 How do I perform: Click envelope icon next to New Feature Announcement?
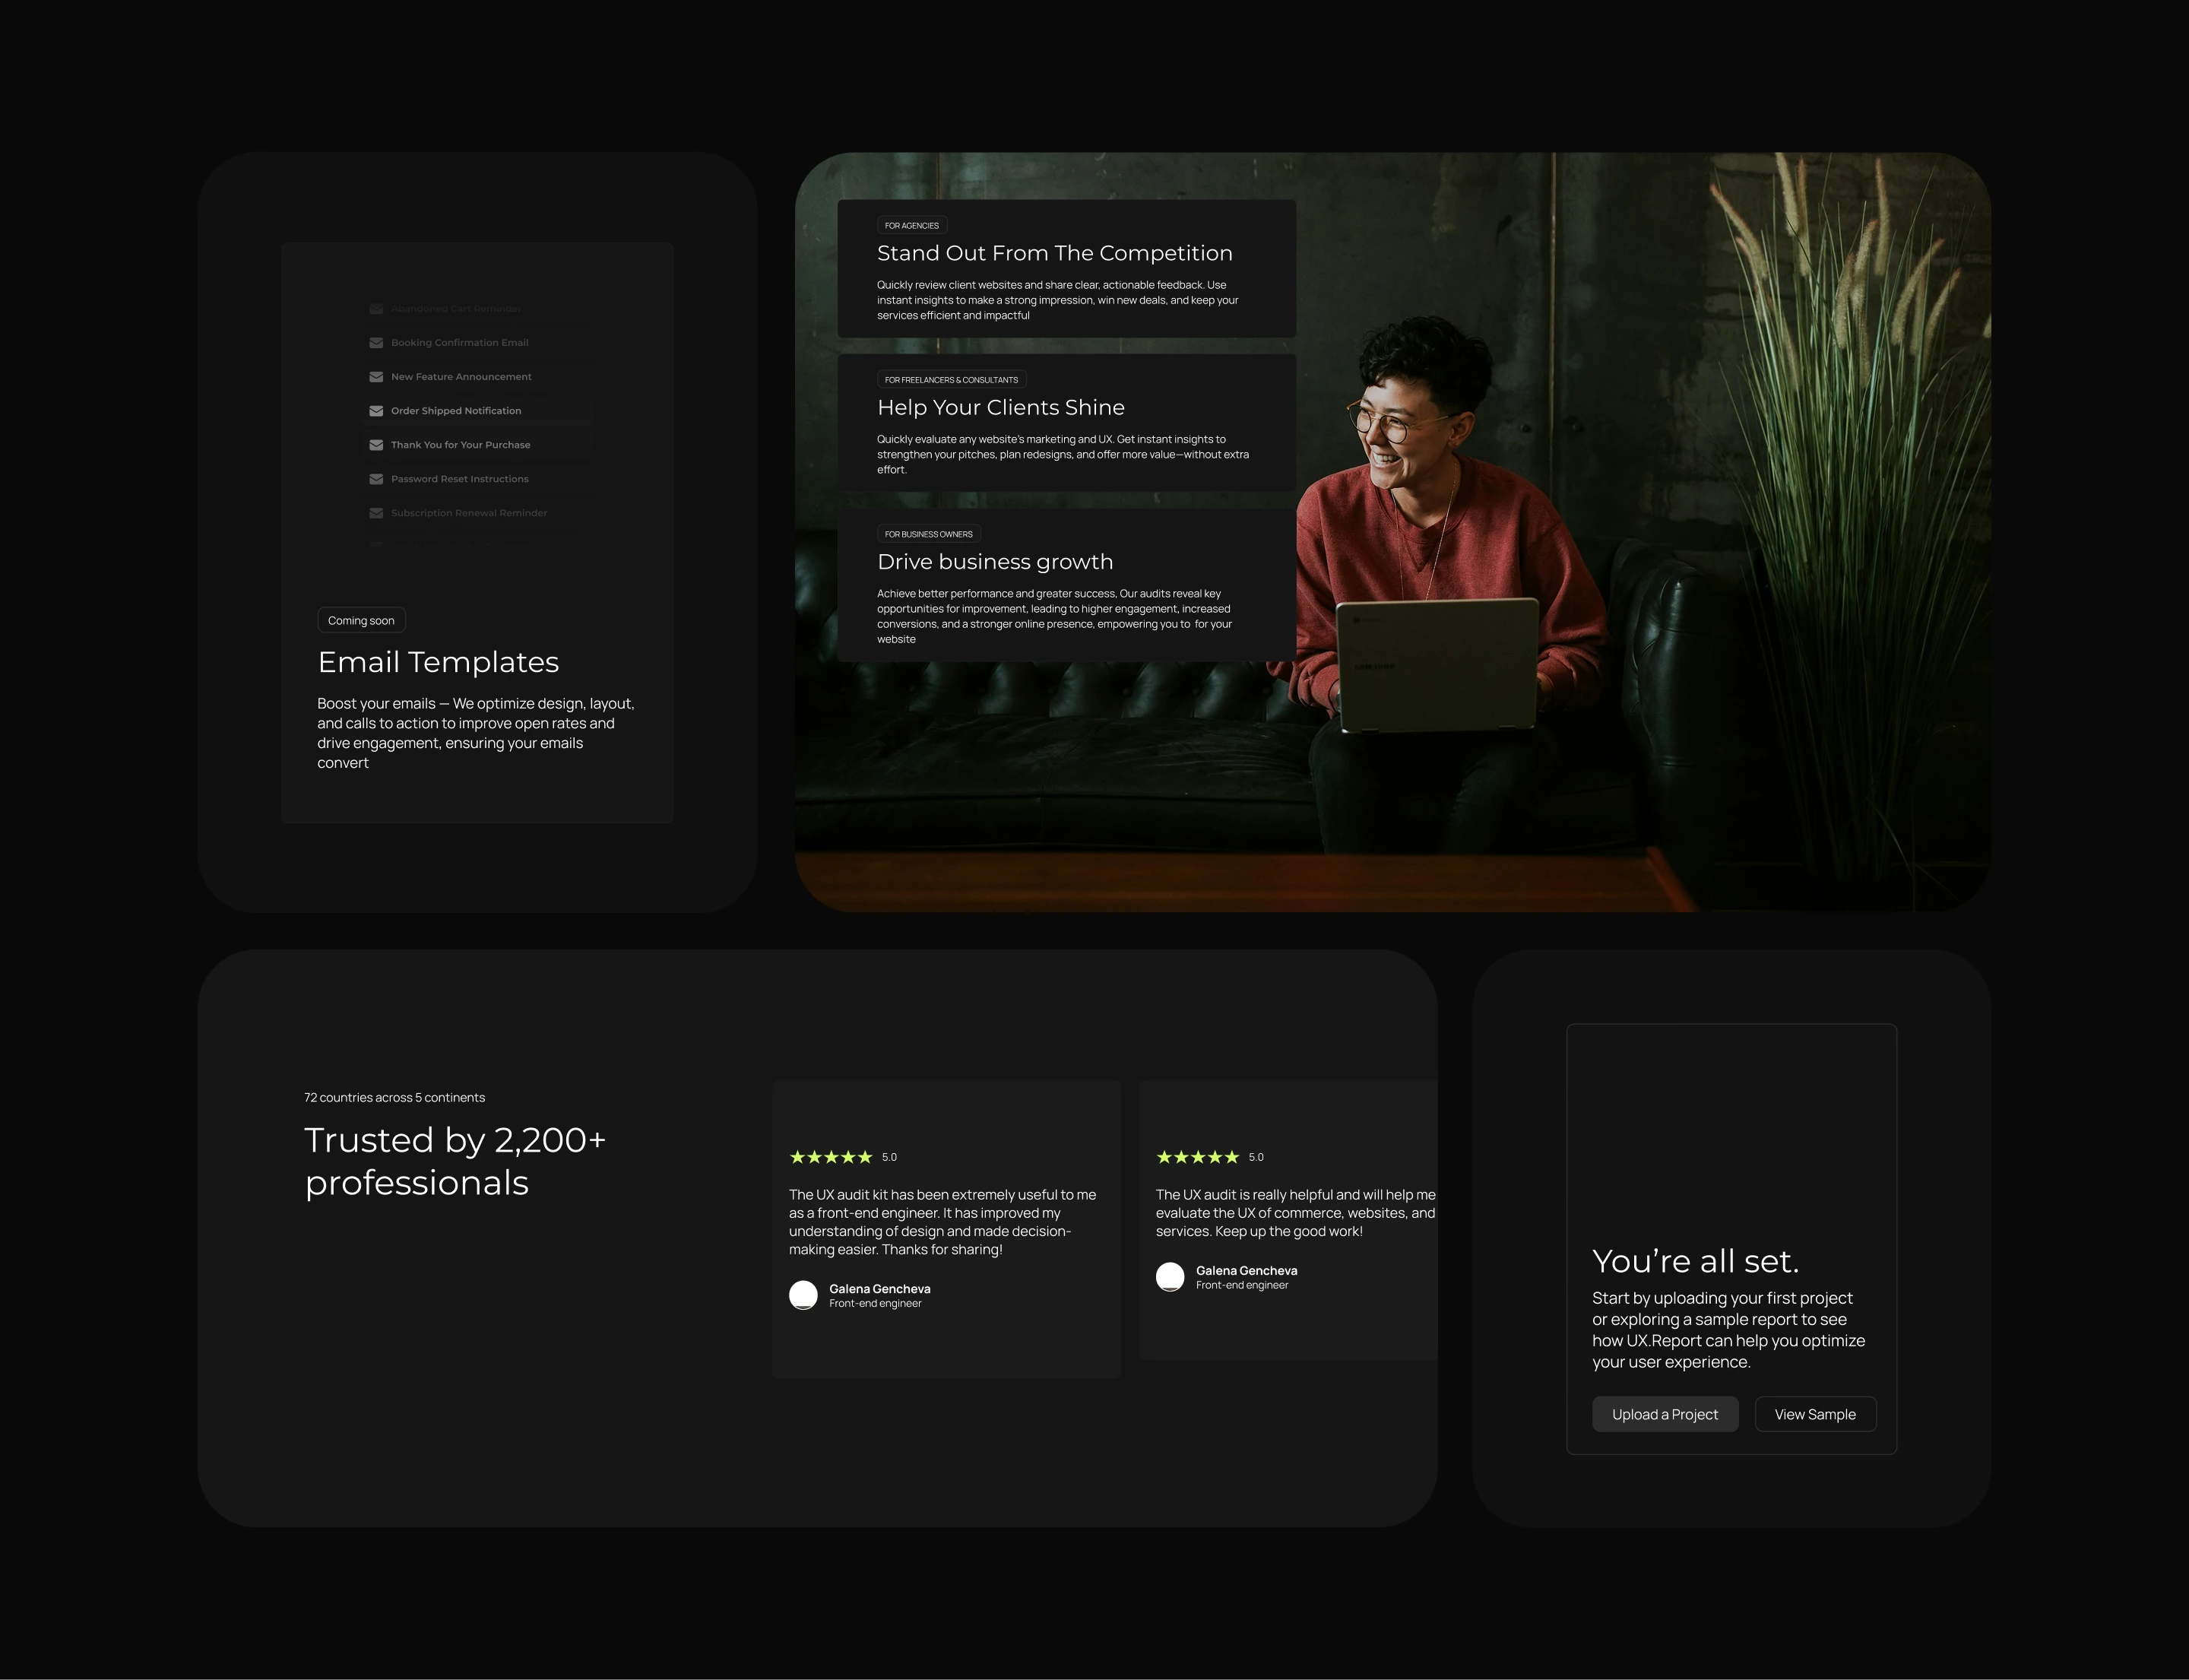(376, 377)
